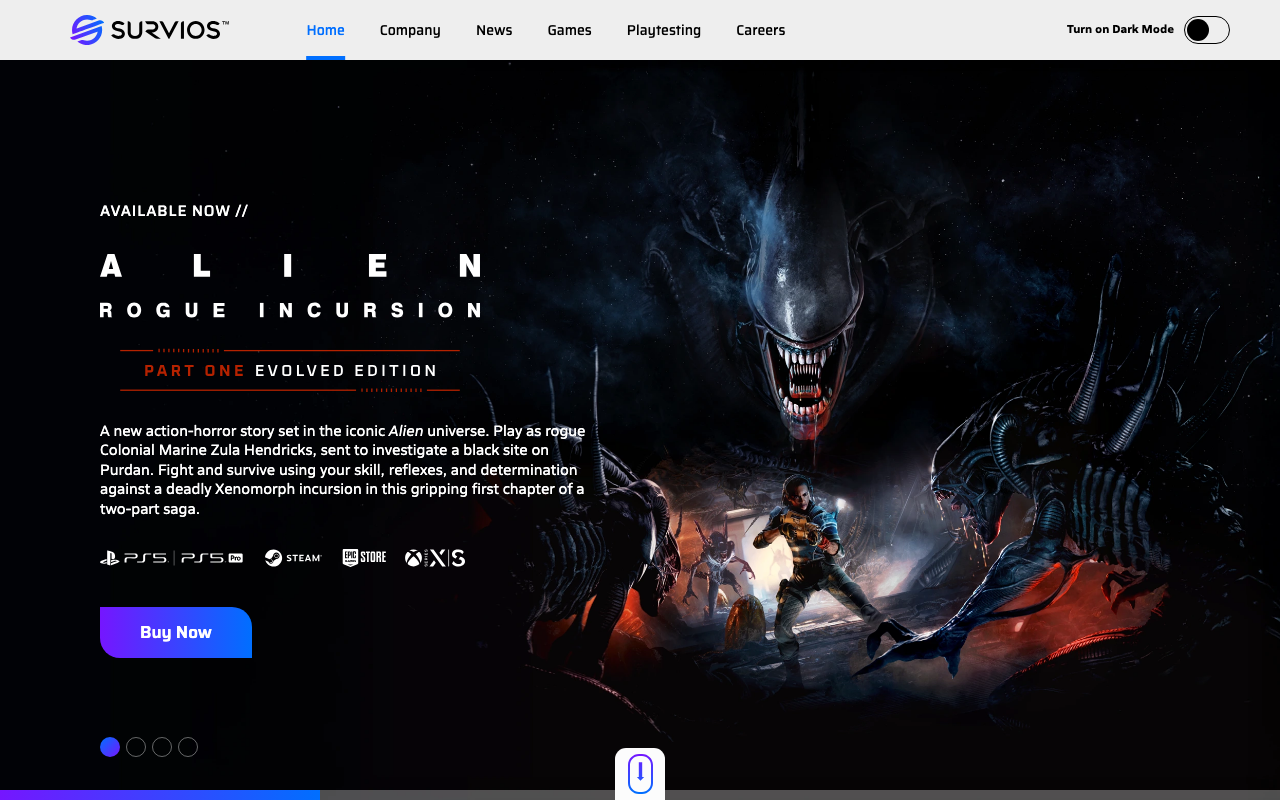1280x800 pixels.
Task: Select the fourth carousel slide dot
Action: [x=188, y=747]
